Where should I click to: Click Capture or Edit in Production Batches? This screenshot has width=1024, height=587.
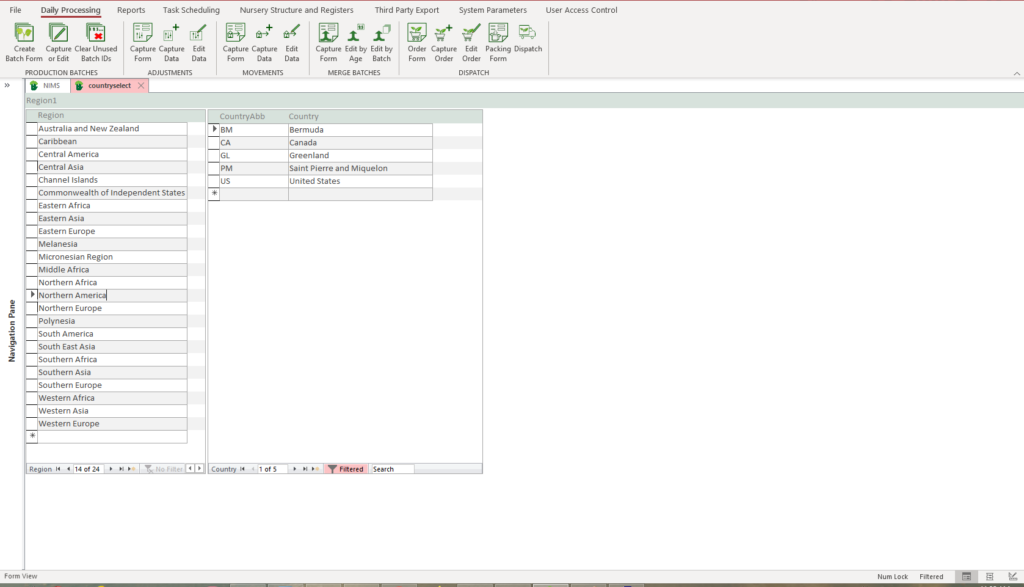(59, 34)
